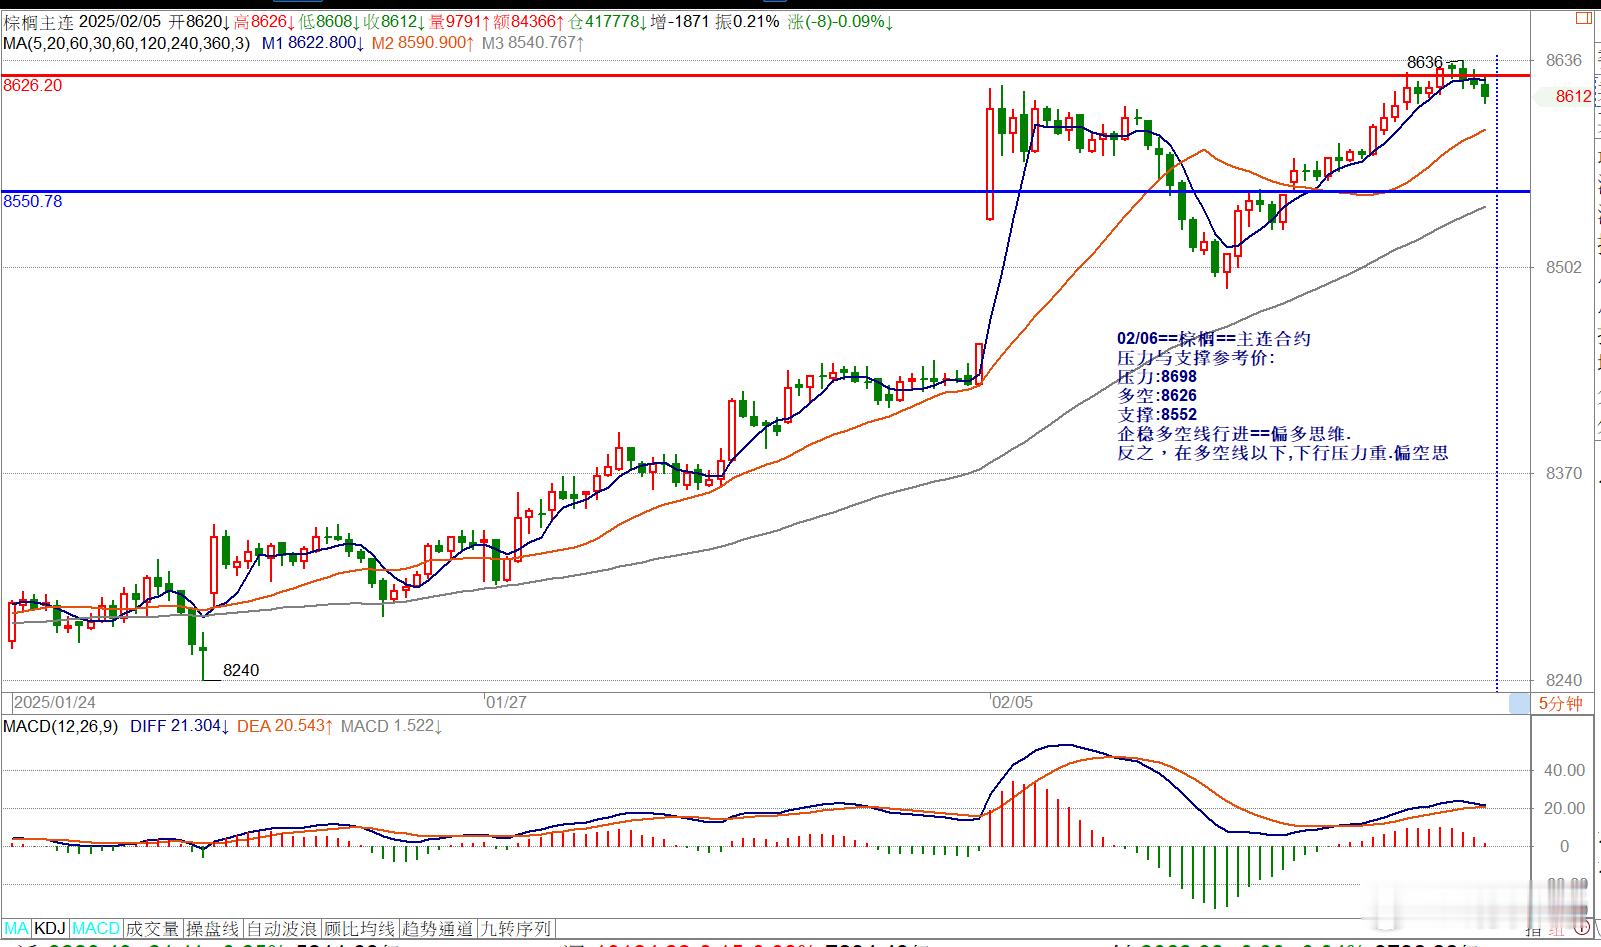Select the 九转序列 indicator tab
Viewport: 1601px width, 947px height.
[x=516, y=929]
